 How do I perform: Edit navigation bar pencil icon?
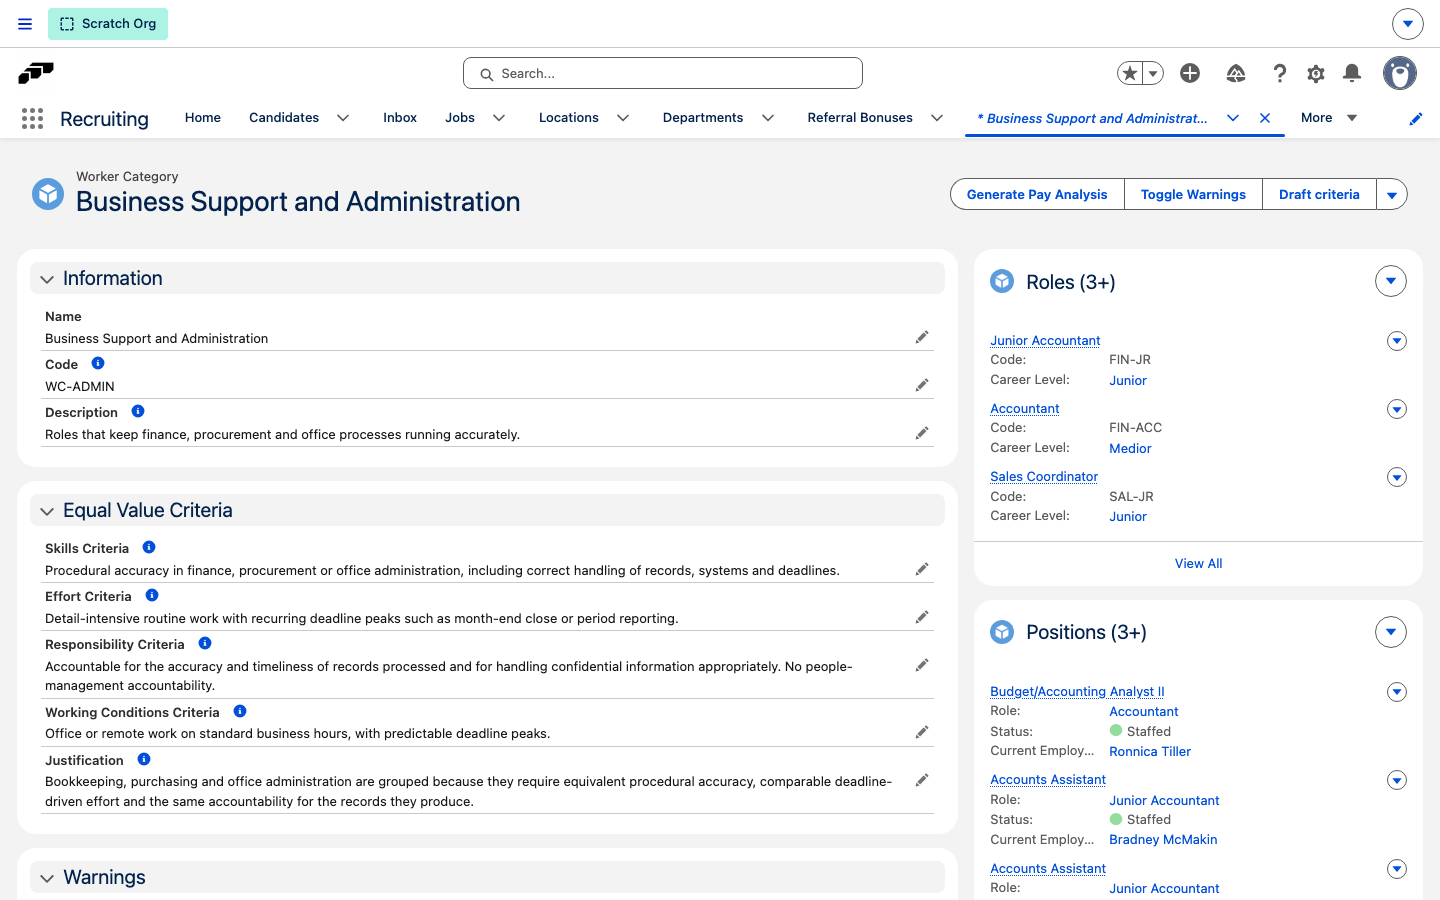pyautogui.click(x=1416, y=119)
